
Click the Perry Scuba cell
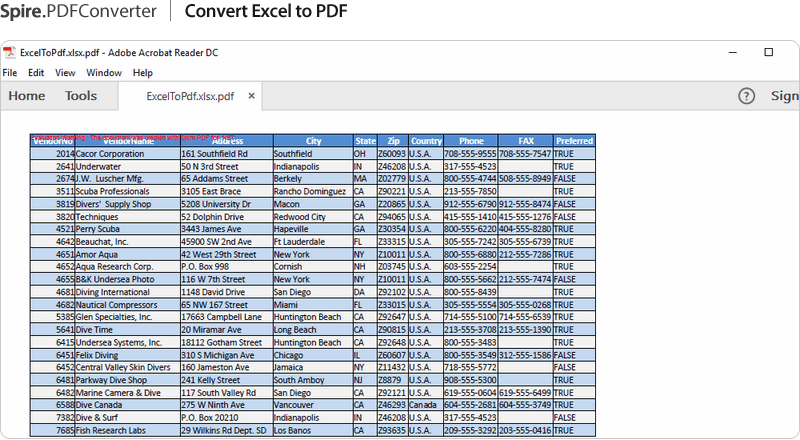click(x=128, y=229)
